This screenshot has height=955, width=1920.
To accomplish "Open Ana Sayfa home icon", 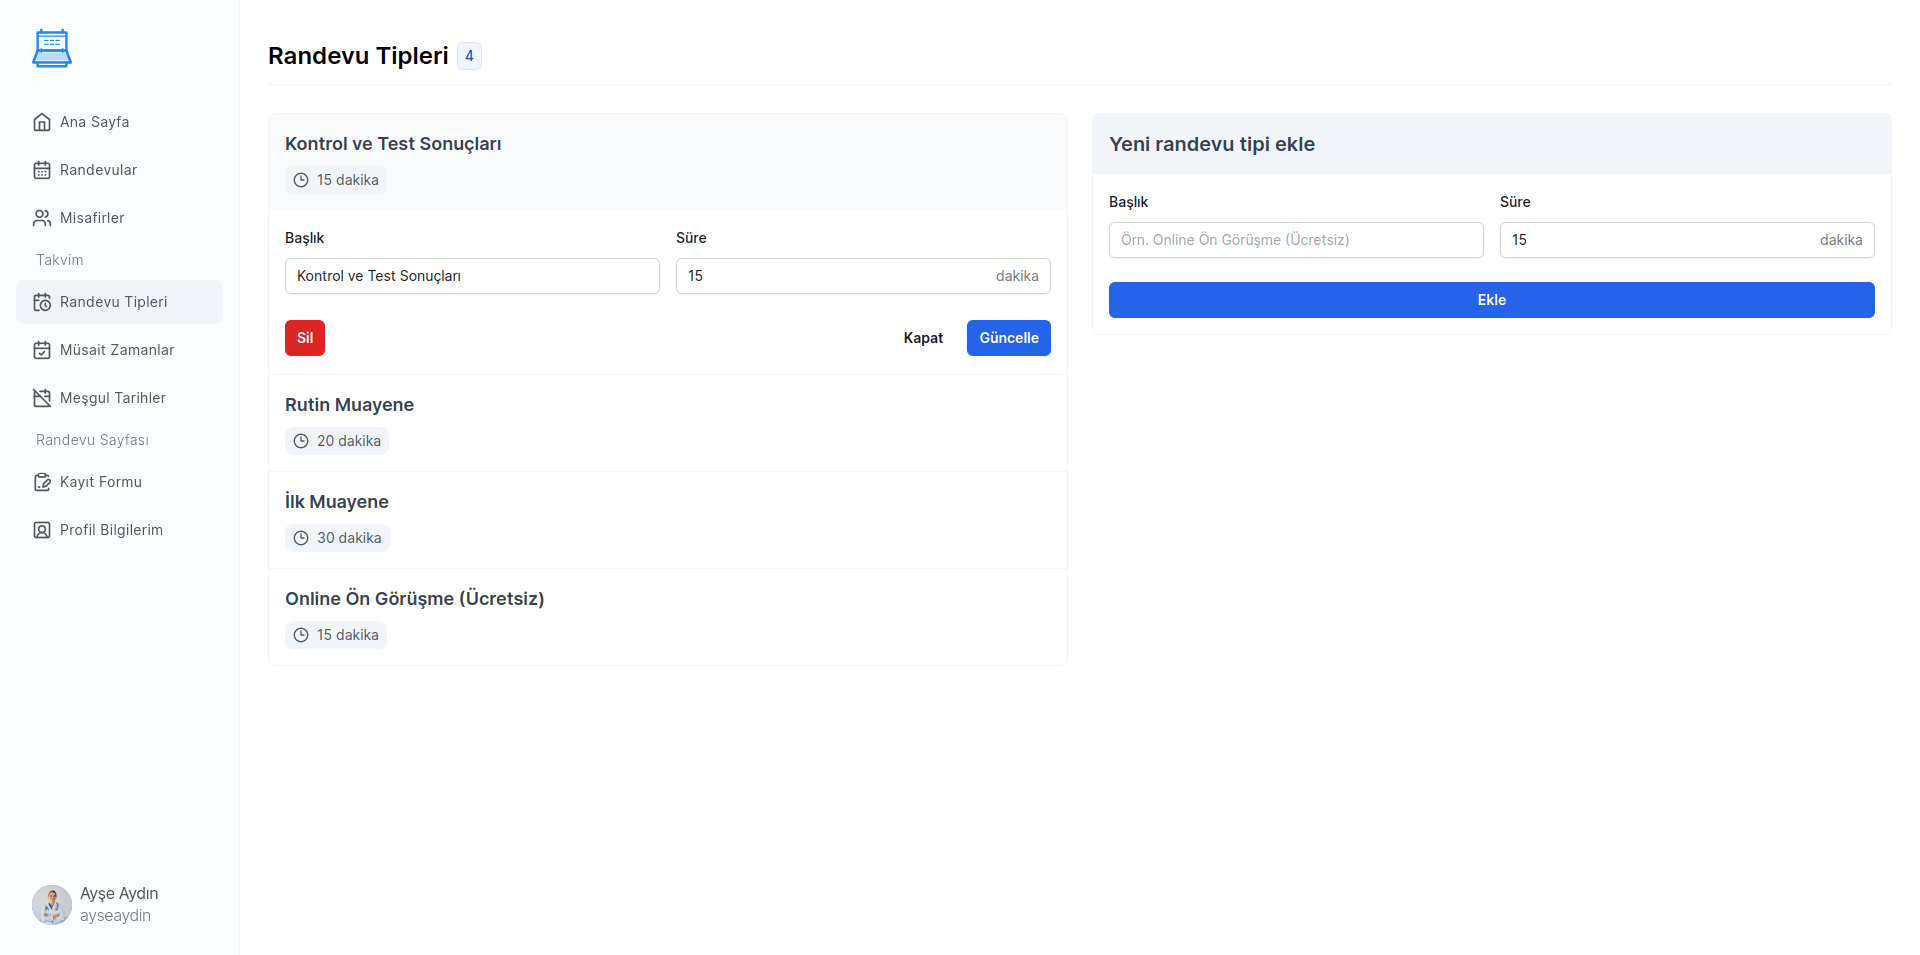I will pyautogui.click(x=42, y=122).
